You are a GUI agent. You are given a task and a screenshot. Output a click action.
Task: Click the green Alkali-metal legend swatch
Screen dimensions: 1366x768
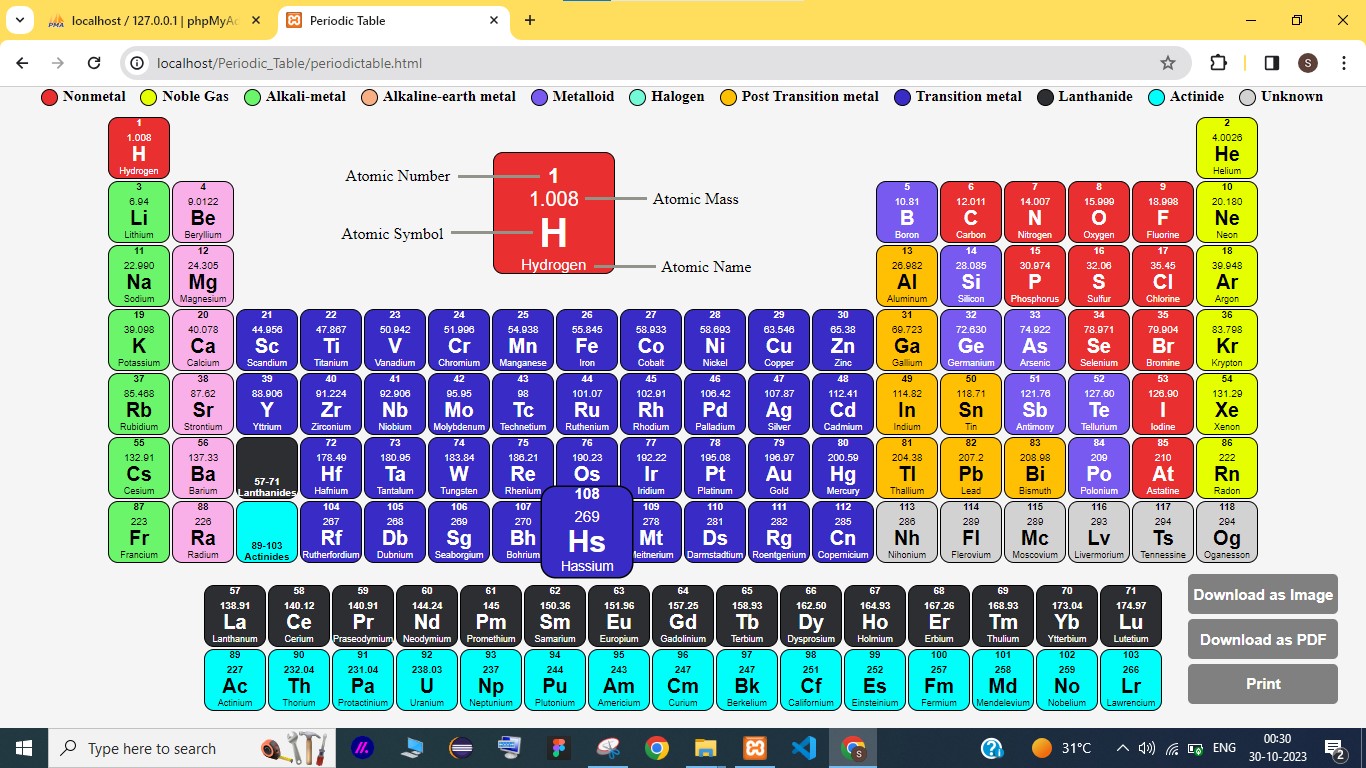click(x=252, y=97)
